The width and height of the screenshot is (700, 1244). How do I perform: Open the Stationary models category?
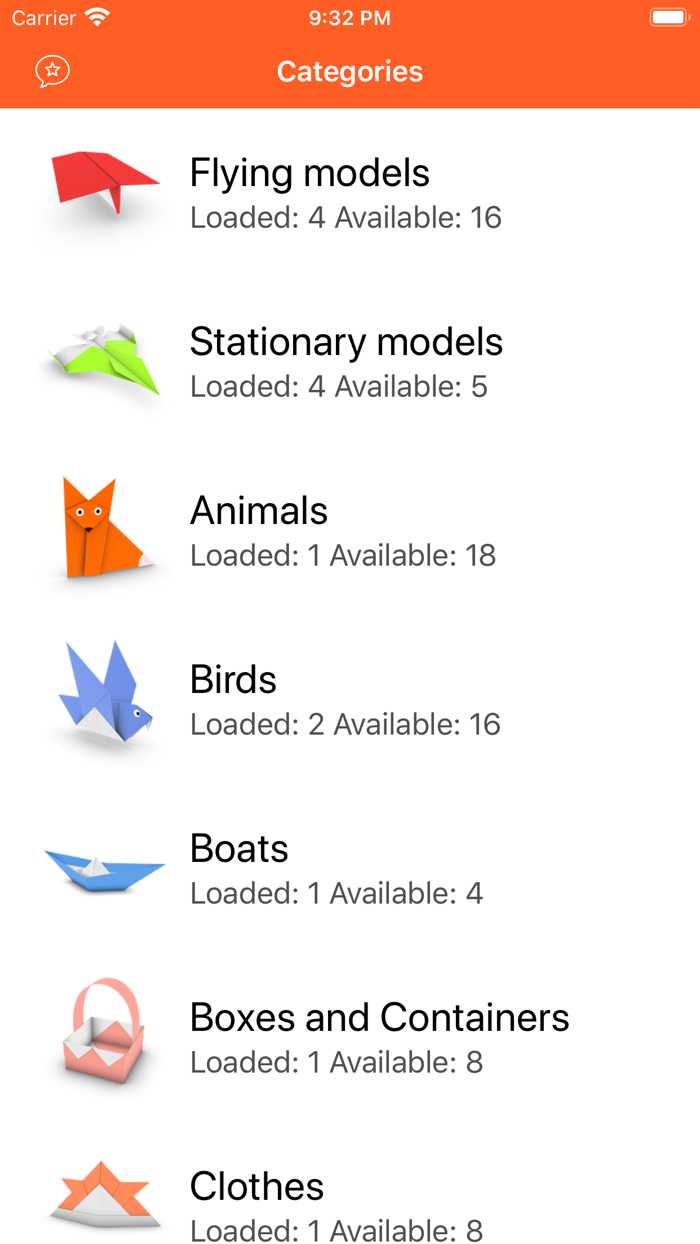click(x=346, y=342)
